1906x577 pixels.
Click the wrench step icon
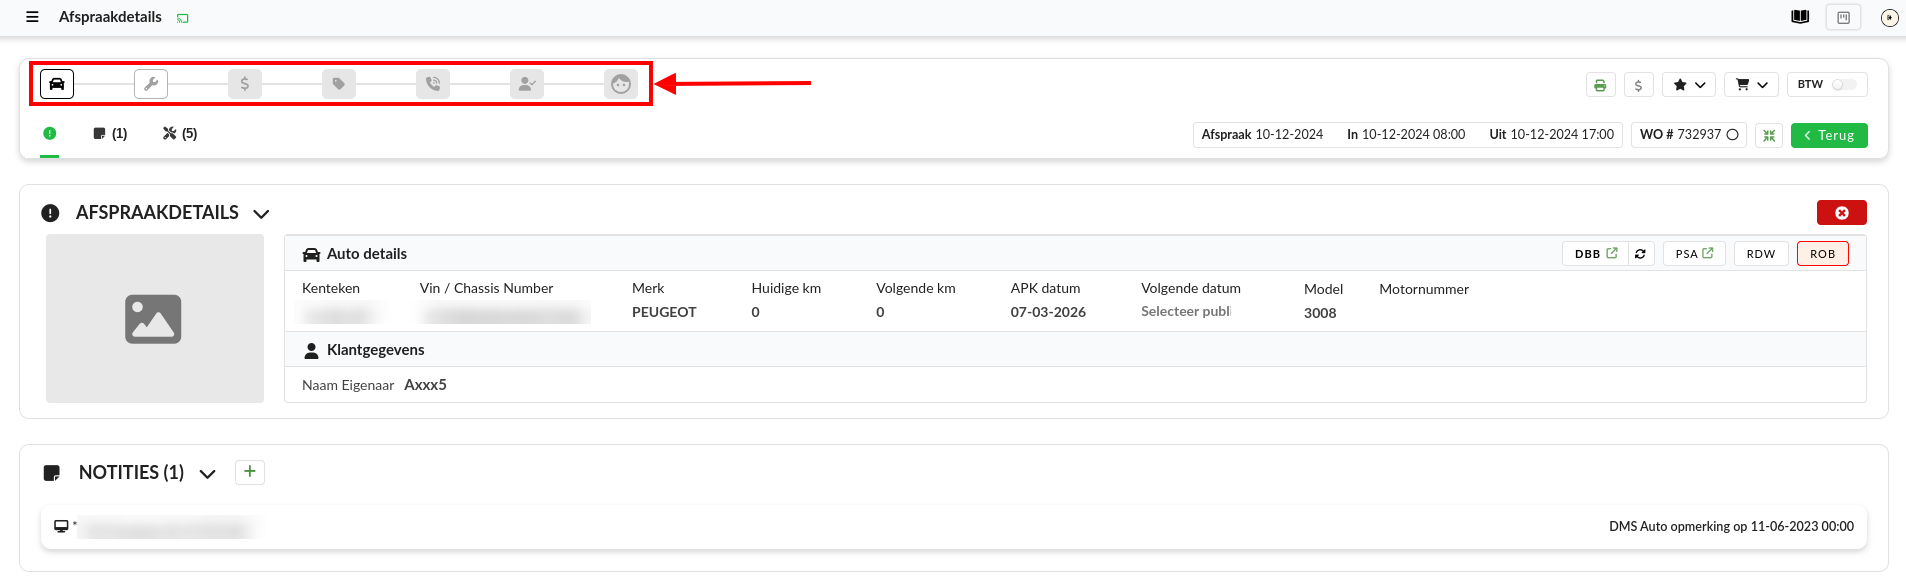(151, 84)
